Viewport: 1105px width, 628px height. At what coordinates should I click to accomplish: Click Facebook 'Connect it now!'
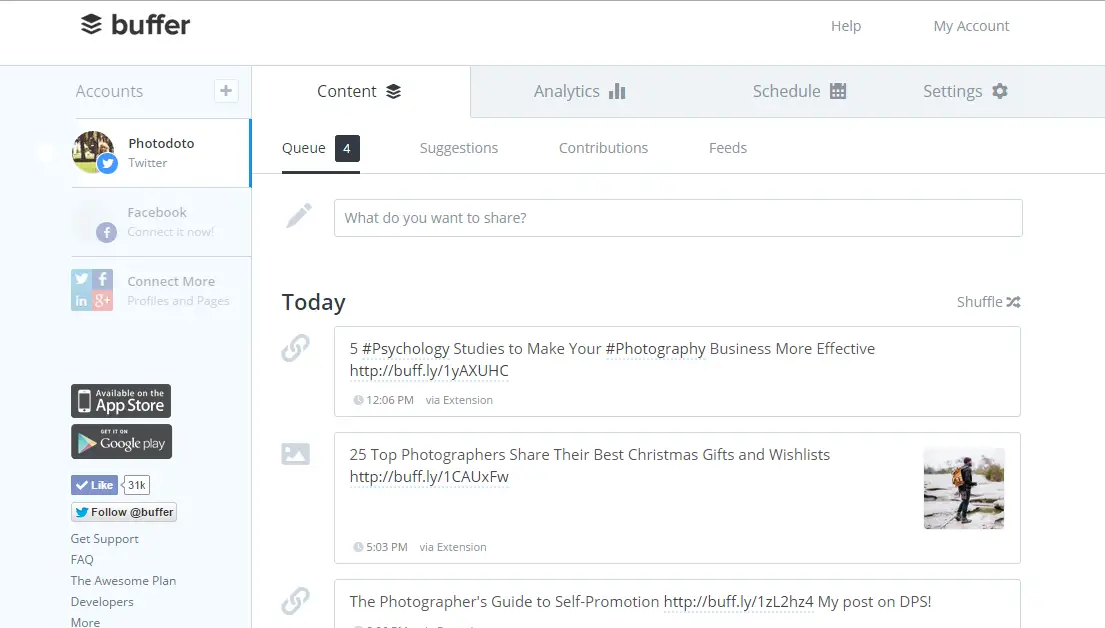tap(171, 232)
